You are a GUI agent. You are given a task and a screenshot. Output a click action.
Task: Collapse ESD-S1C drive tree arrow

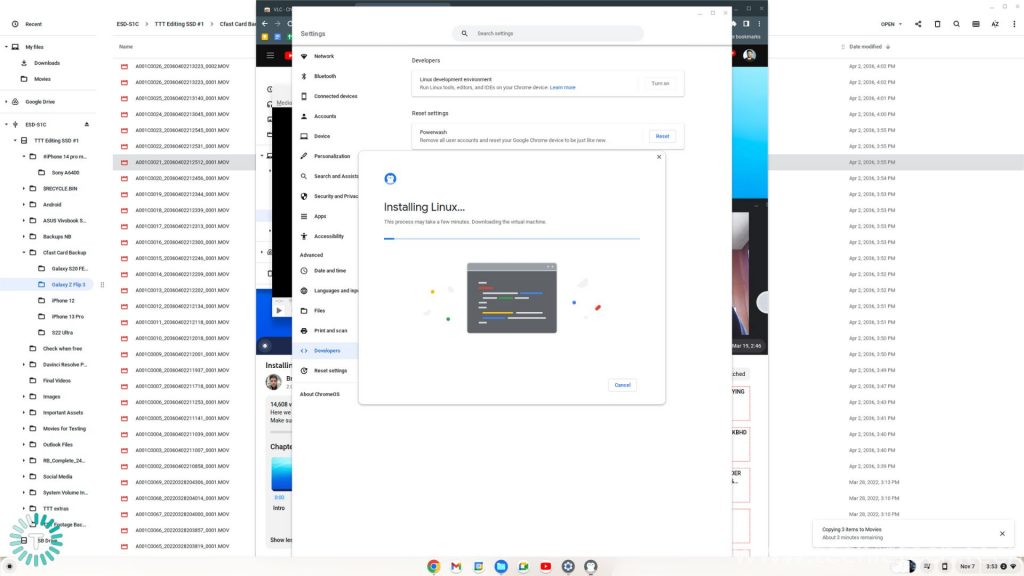7,124
